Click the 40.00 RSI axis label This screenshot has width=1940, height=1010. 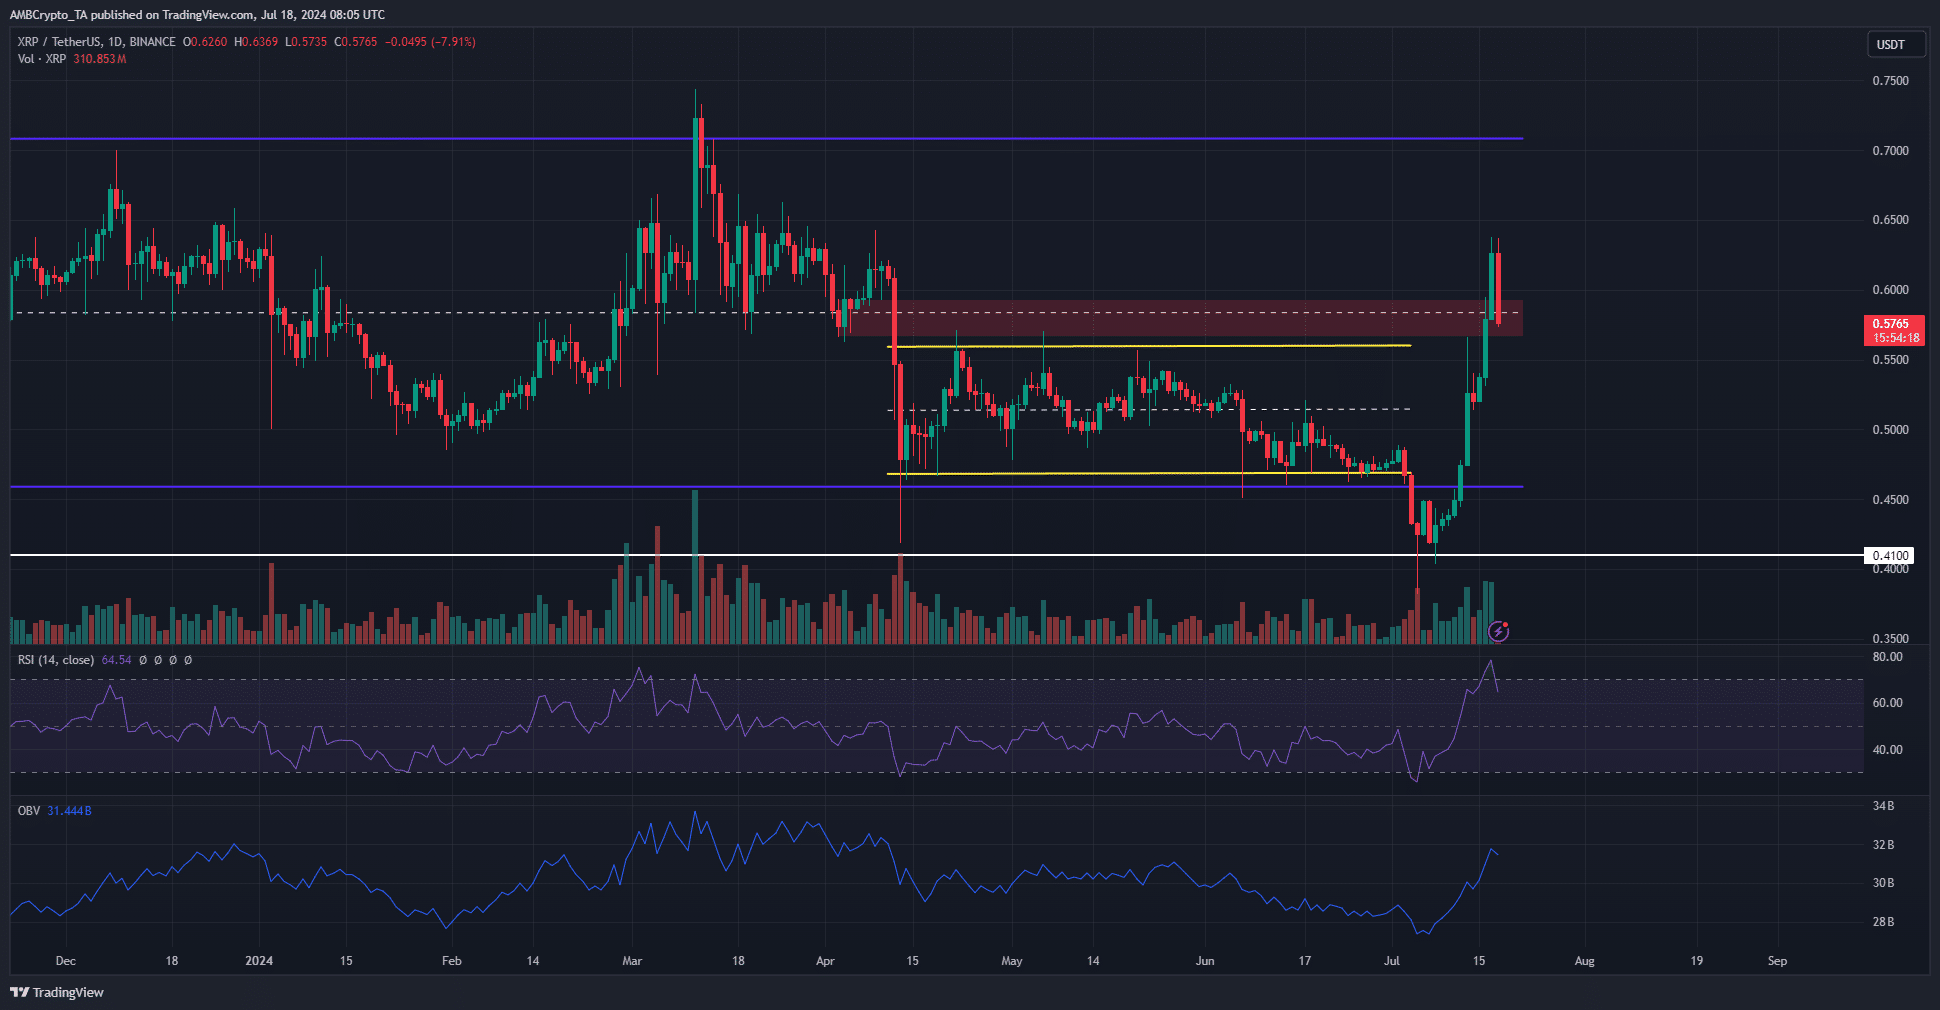[1887, 750]
